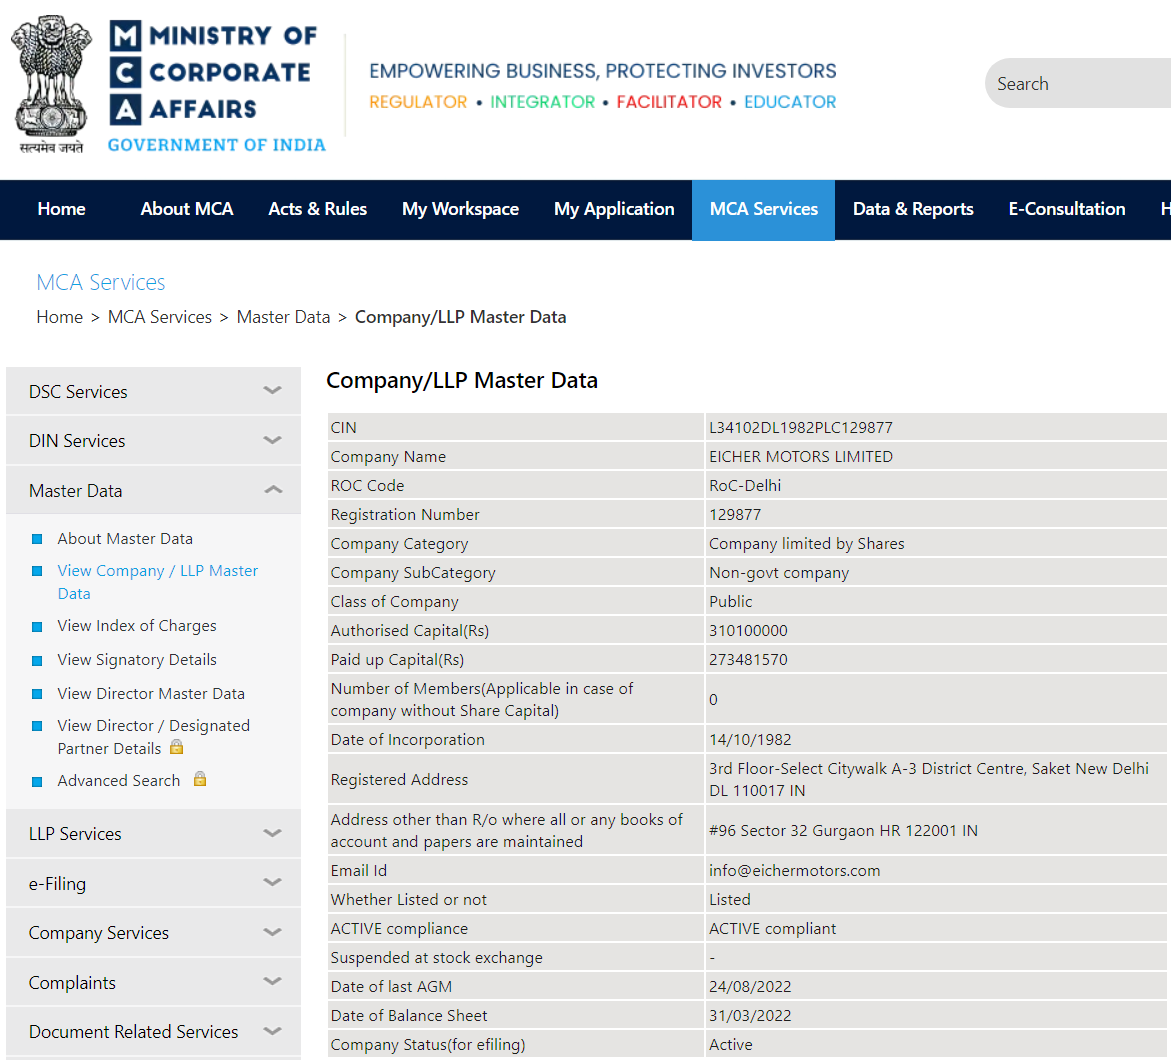Open the Data & Reports menu
The width and height of the screenshot is (1171, 1060).
(913, 209)
